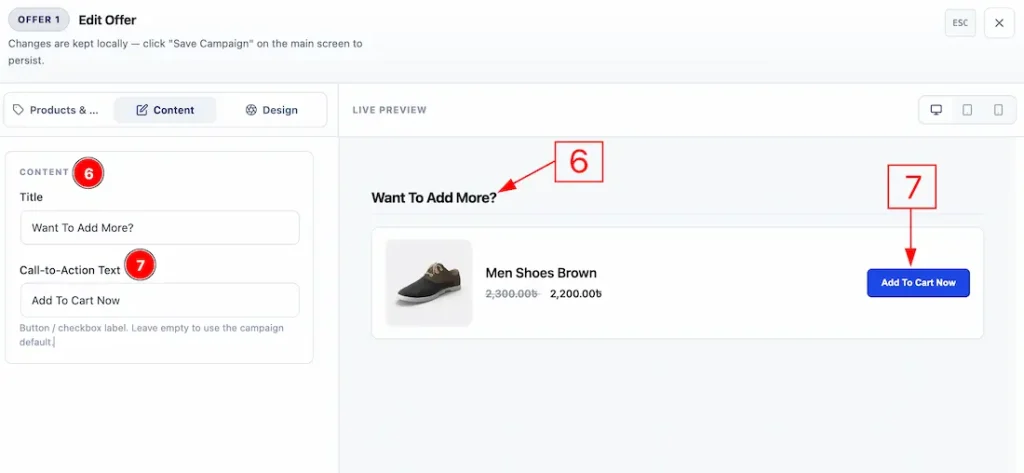The width and height of the screenshot is (1024, 473).
Task: Click the Men Shoes Brown product name
Action: pyautogui.click(x=541, y=273)
